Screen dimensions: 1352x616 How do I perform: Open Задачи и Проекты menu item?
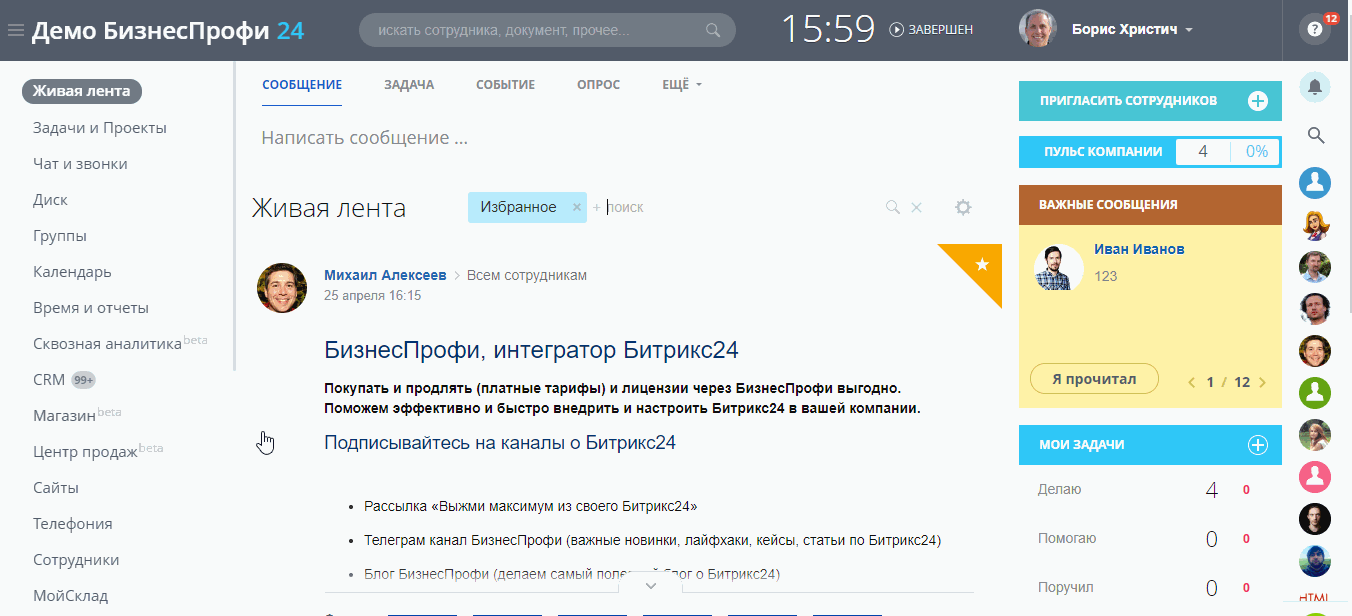tap(100, 128)
